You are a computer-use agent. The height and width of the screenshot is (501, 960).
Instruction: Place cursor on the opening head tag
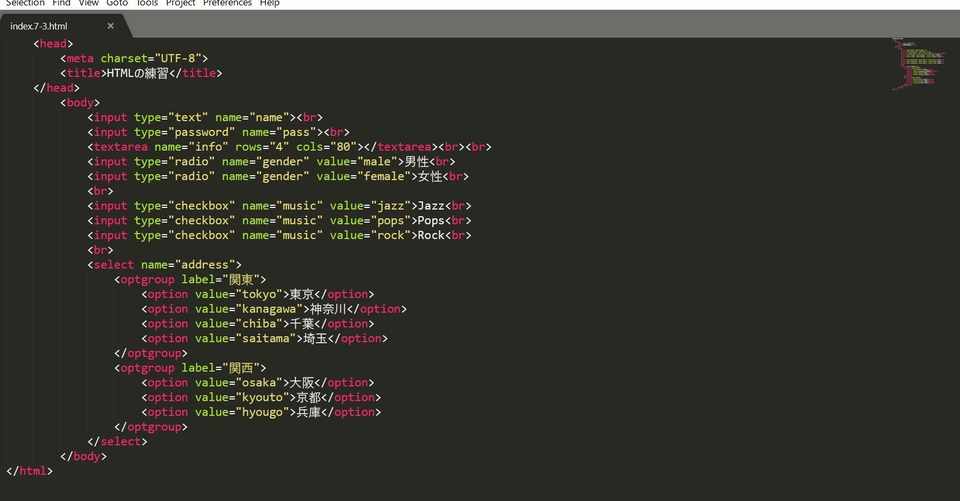click(x=53, y=43)
